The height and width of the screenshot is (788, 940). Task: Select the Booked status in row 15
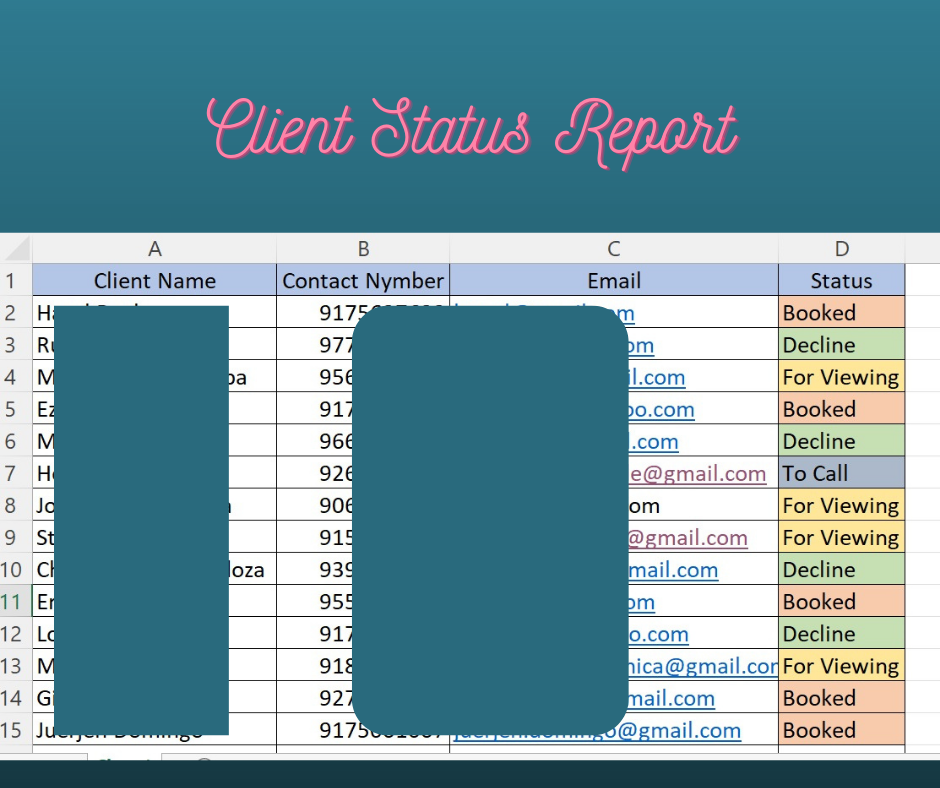(x=842, y=730)
